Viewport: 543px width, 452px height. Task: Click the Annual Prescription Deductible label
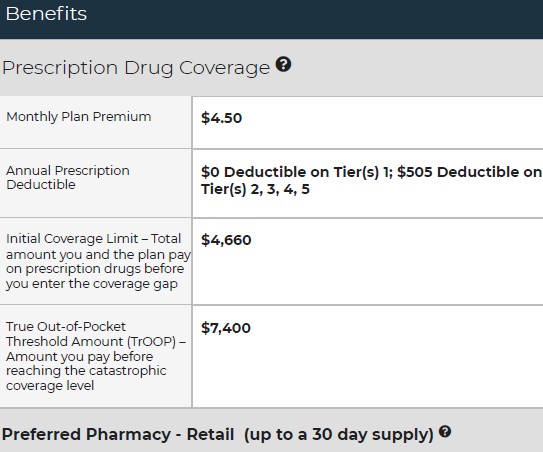click(68, 177)
